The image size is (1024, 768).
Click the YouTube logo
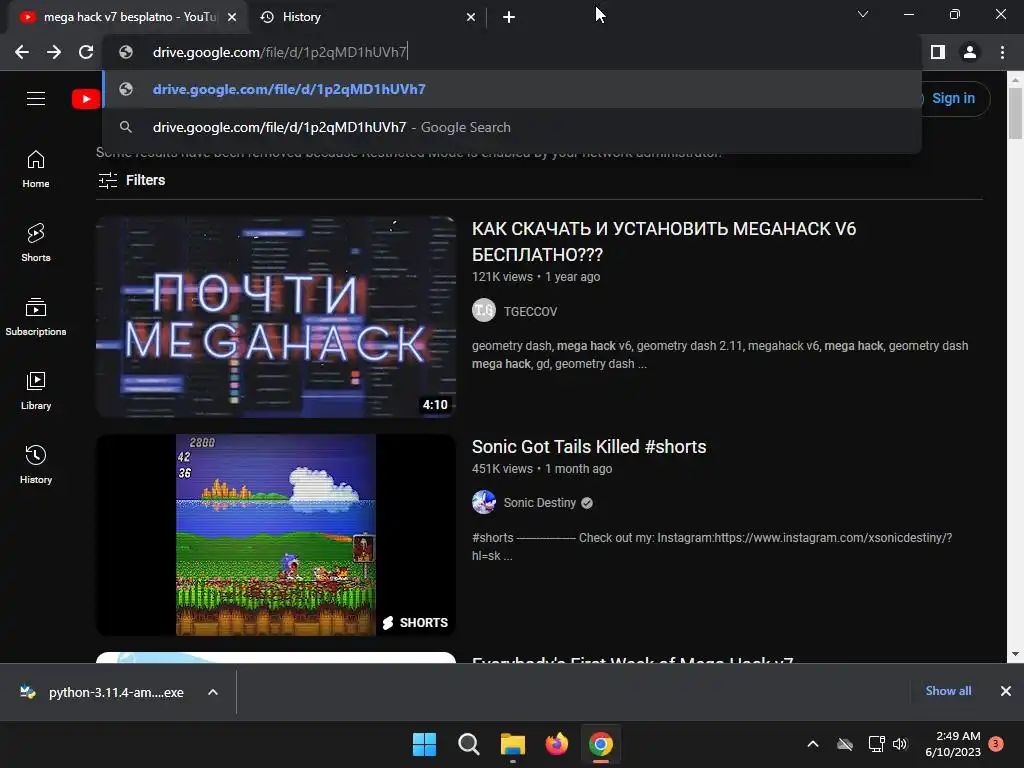(86, 99)
